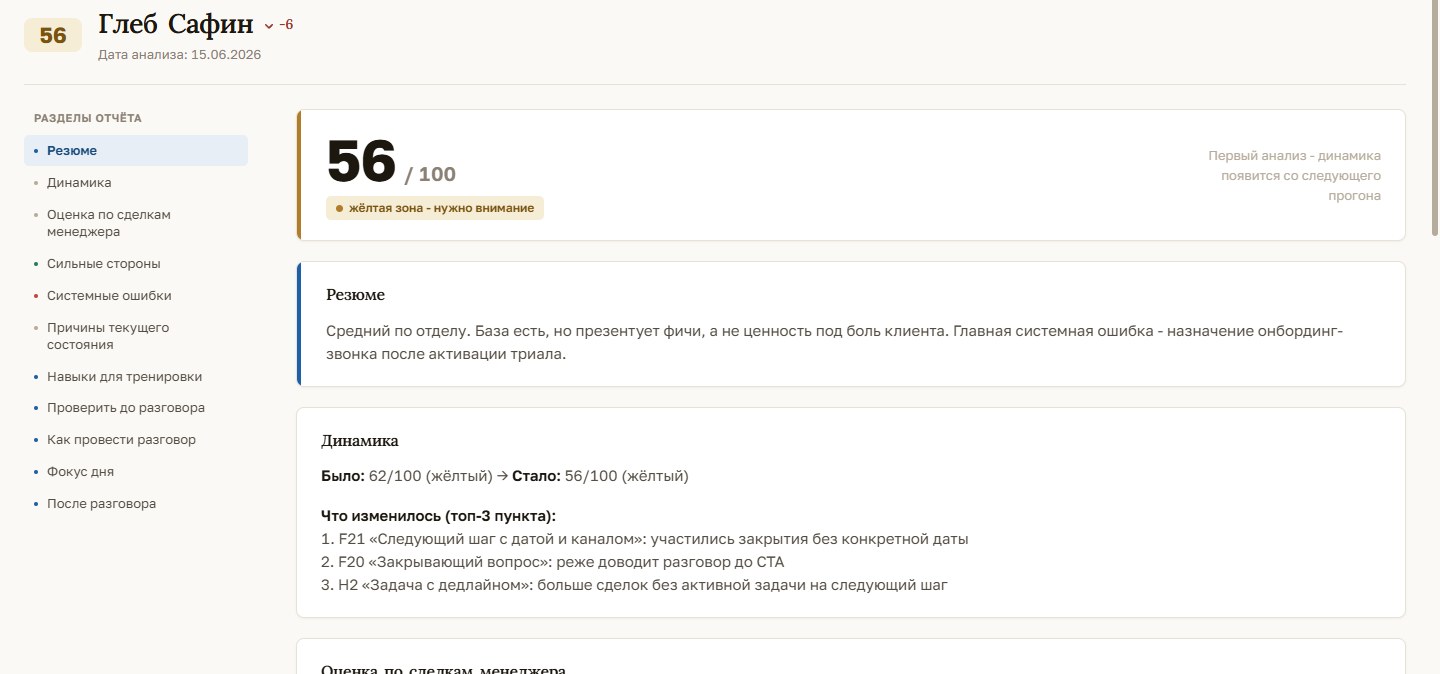
Task: Click the manager name Глеб Сафин
Action: [x=176, y=24]
